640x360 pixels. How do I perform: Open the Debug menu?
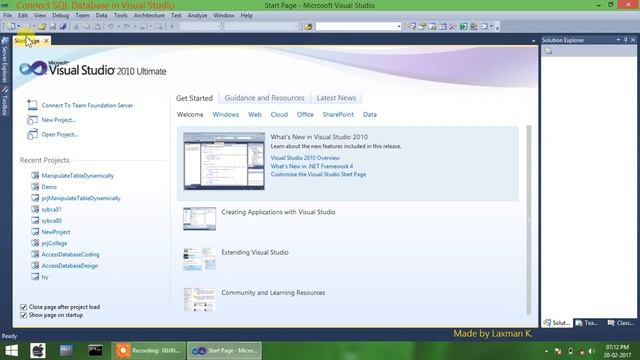pyautogui.click(x=60, y=16)
